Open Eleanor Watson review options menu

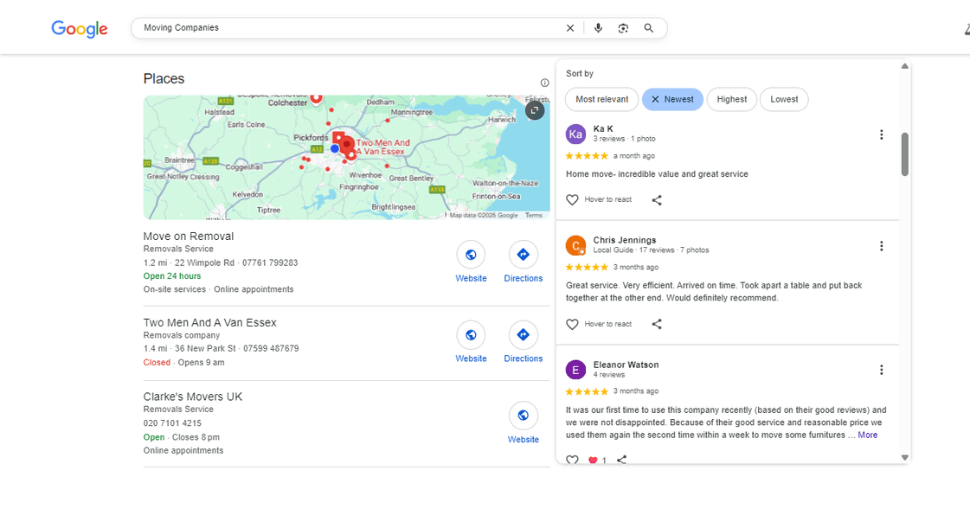tap(881, 370)
